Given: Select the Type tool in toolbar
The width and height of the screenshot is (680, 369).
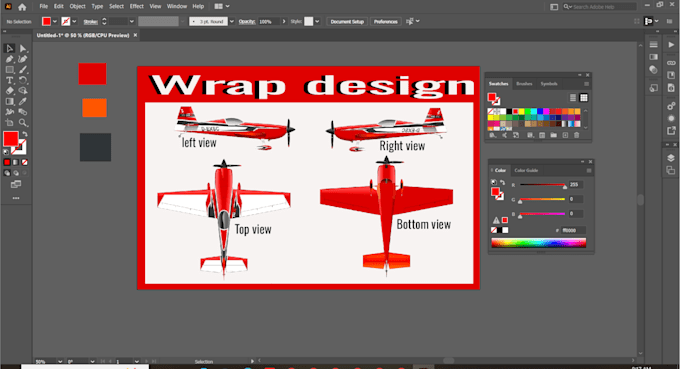Looking at the screenshot, I should tap(9, 80).
